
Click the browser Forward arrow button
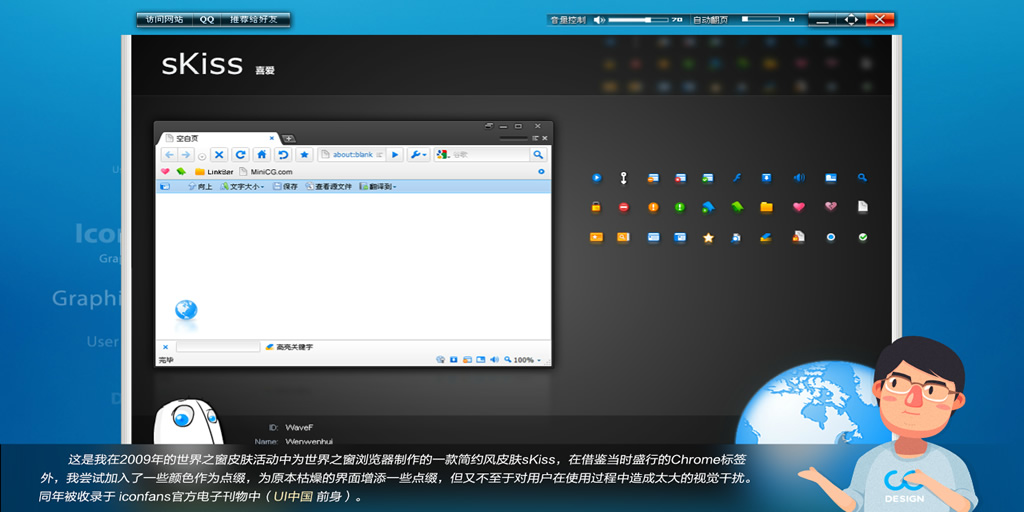tap(185, 155)
